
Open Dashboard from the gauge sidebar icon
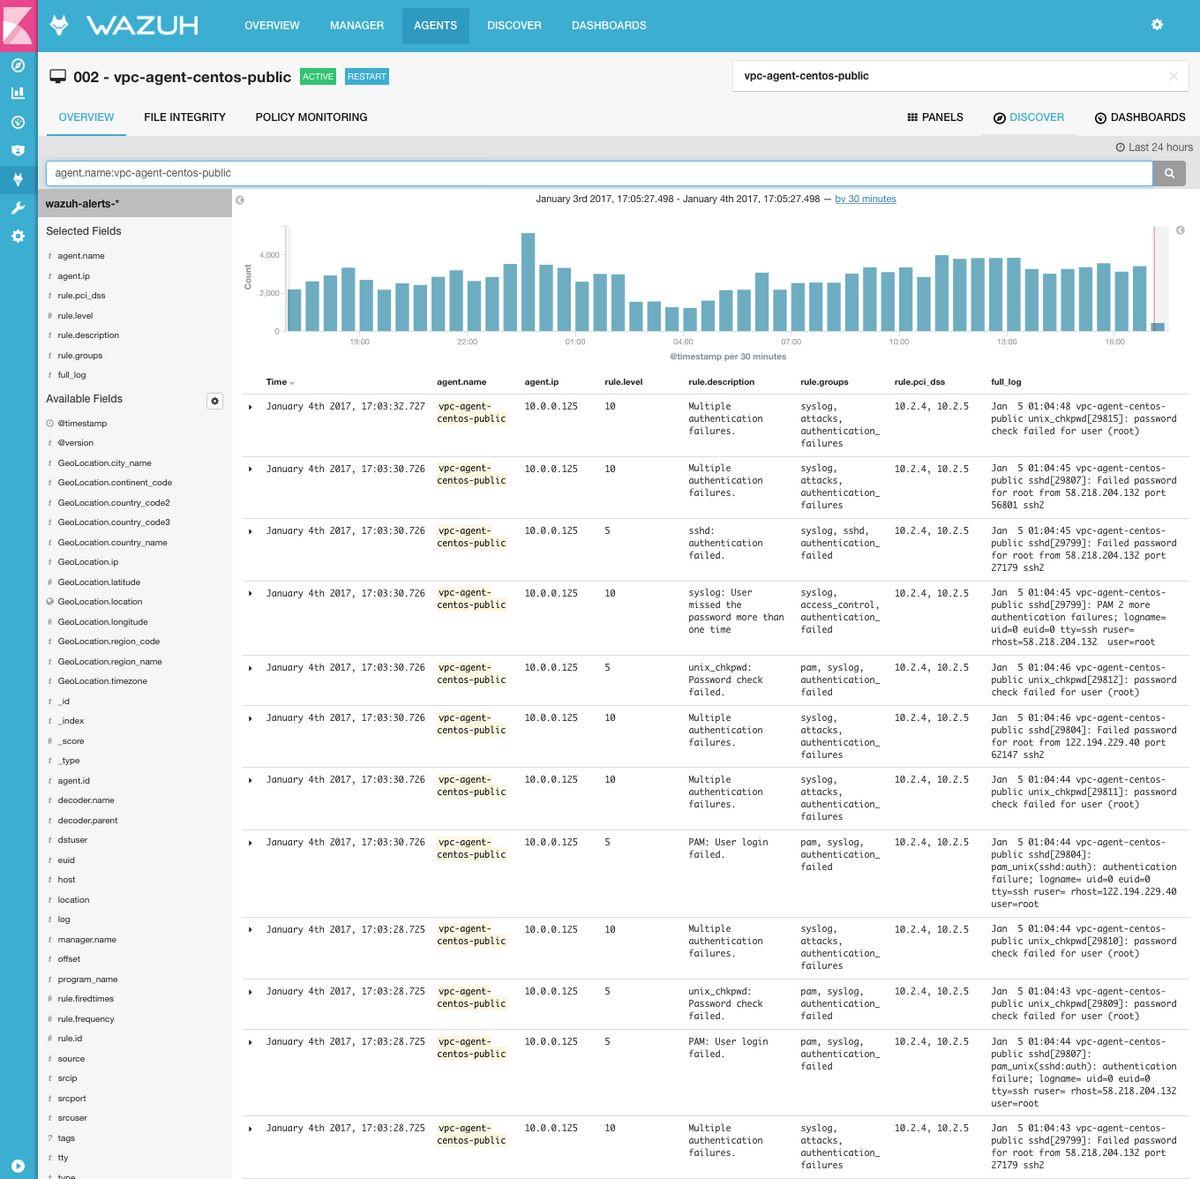coord(17,122)
